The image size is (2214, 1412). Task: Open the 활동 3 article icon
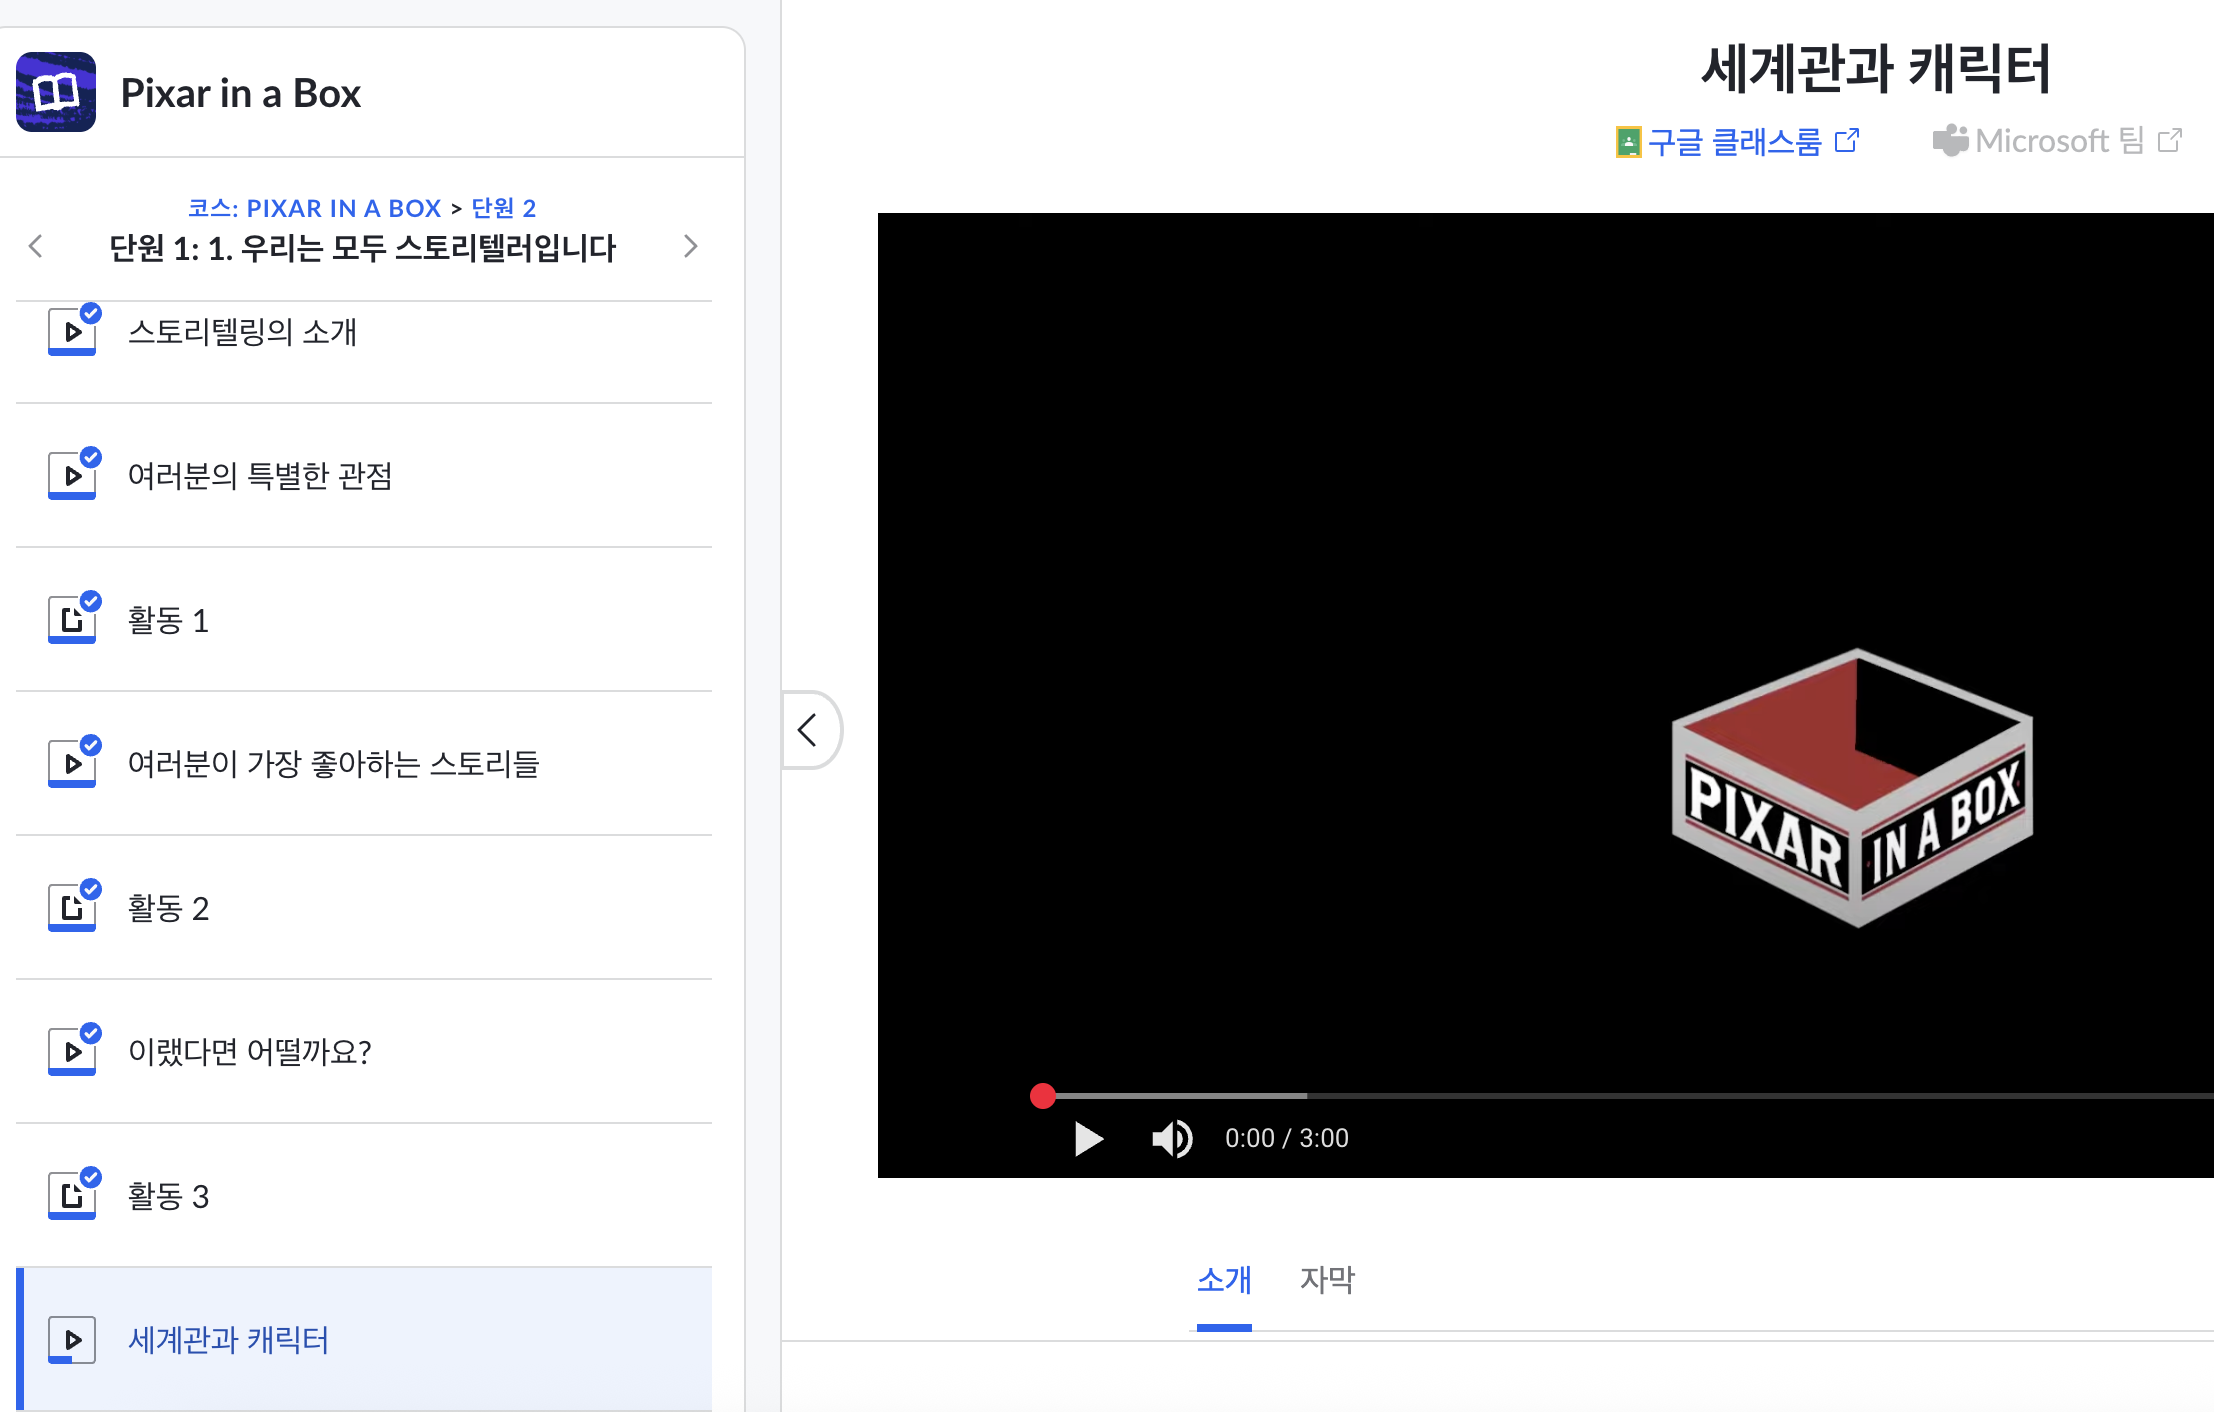[72, 1195]
